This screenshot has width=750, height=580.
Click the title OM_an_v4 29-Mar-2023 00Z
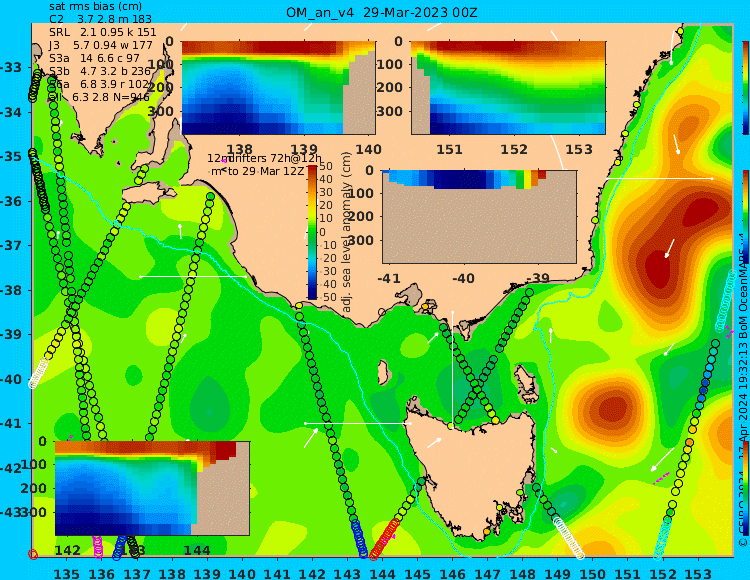tap(382, 12)
